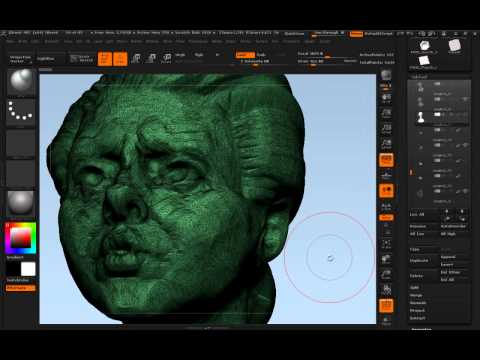Pick a color in the color picker square
The height and width of the screenshot is (360, 480).
21,238
